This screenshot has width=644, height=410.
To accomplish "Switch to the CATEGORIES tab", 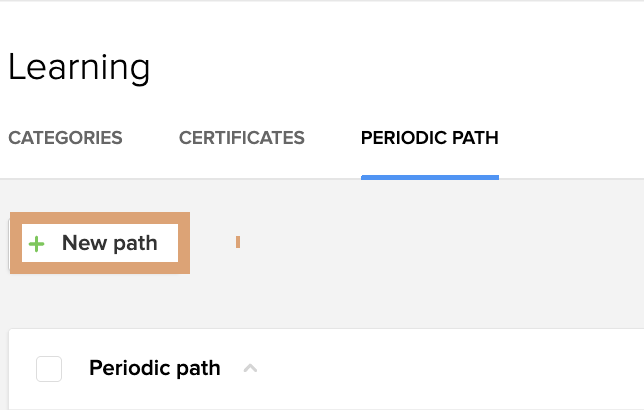I will 65,138.
